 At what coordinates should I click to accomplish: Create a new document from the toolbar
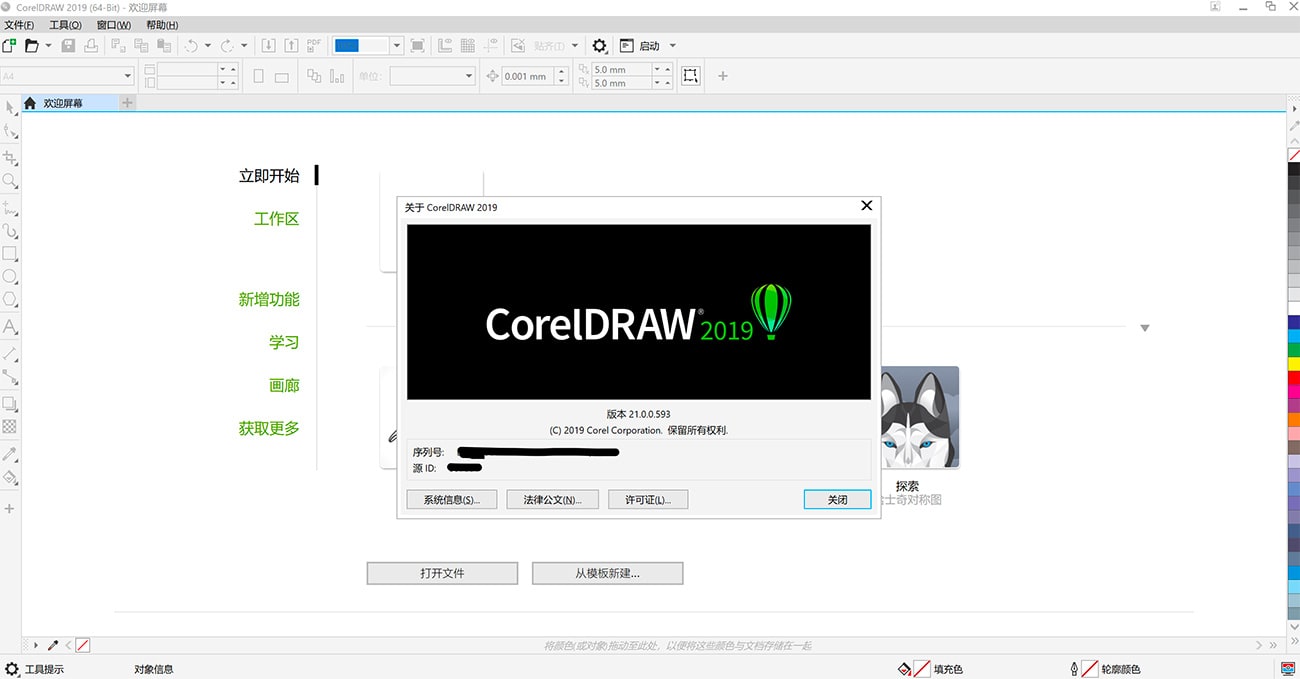point(10,45)
